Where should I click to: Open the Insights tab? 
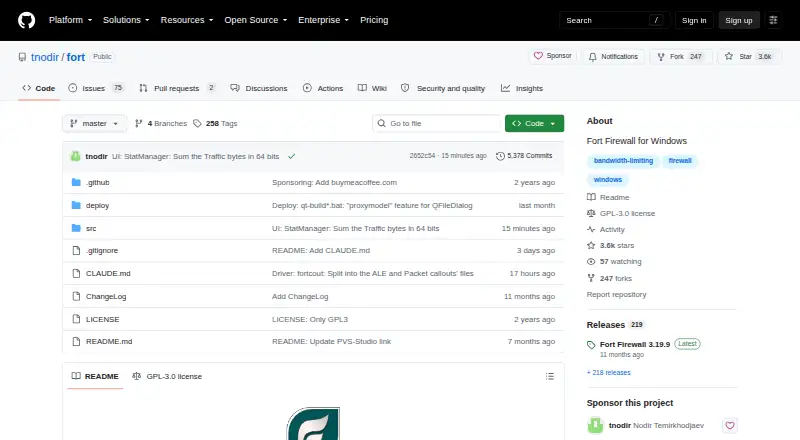point(522,88)
